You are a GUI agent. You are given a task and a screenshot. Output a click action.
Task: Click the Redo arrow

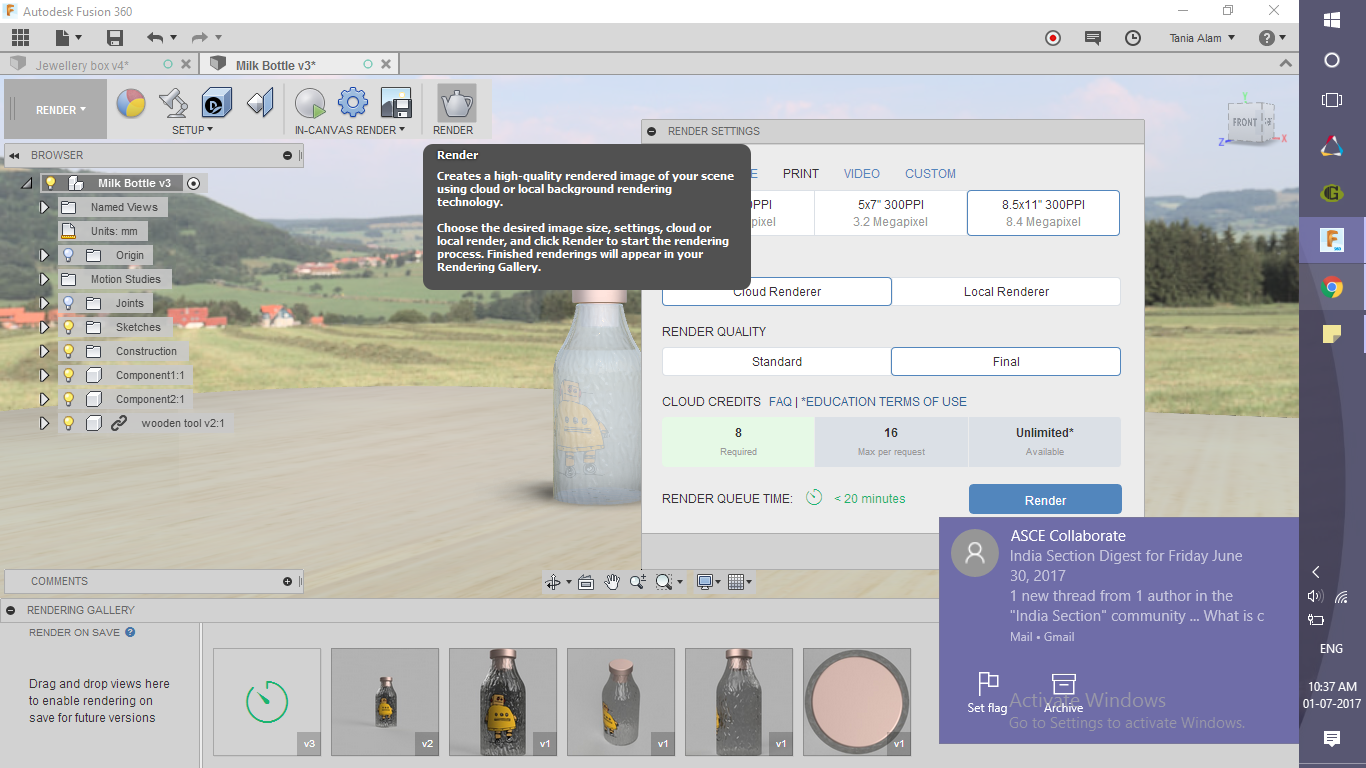point(199,38)
